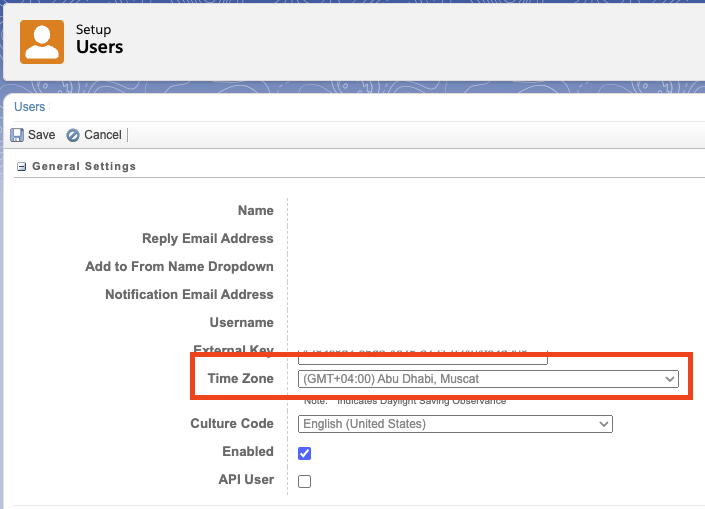The image size is (705, 509).
Task: Click the Users page title
Action: click(99, 47)
